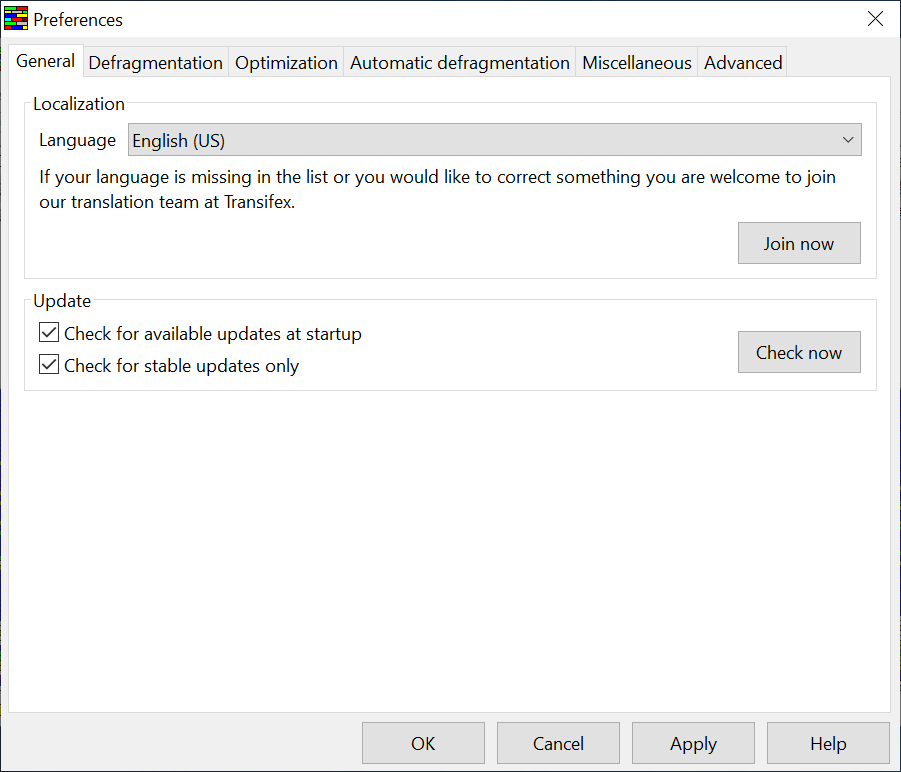
Task: Click the Preferences window title bar
Action: (x=450, y=19)
